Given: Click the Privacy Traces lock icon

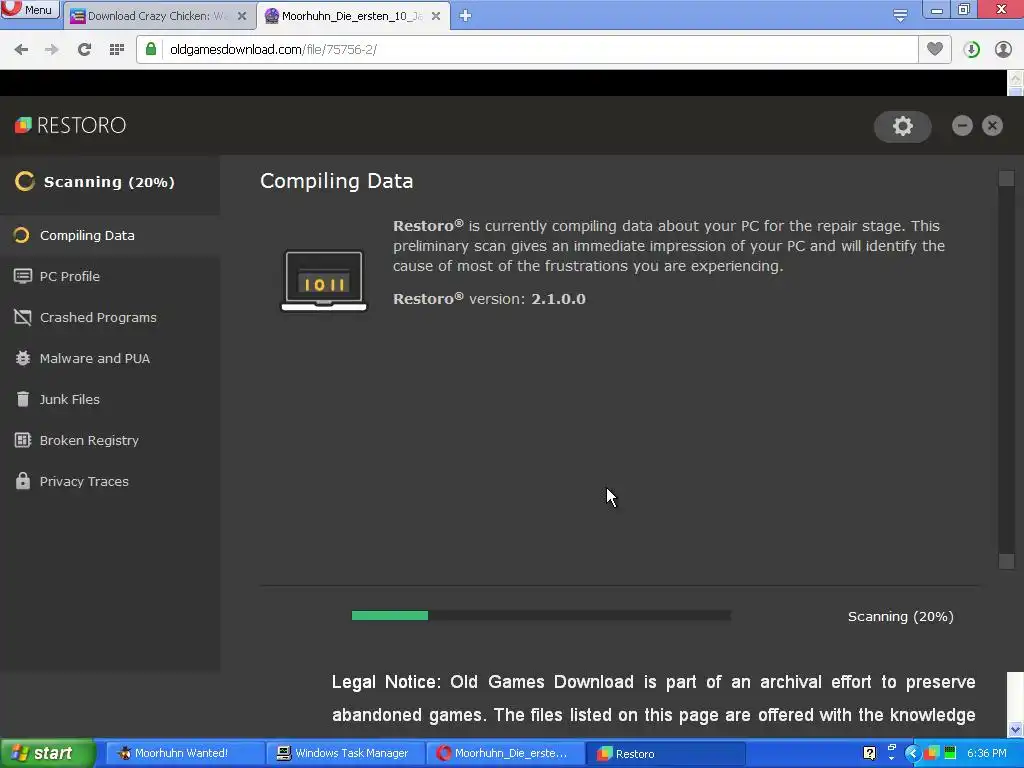Looking at the screenshot, I should pos(22,481).
